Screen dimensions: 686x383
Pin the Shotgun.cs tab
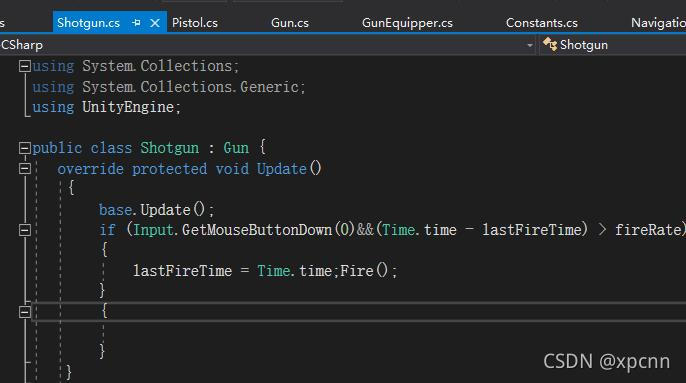coord(136,23)
